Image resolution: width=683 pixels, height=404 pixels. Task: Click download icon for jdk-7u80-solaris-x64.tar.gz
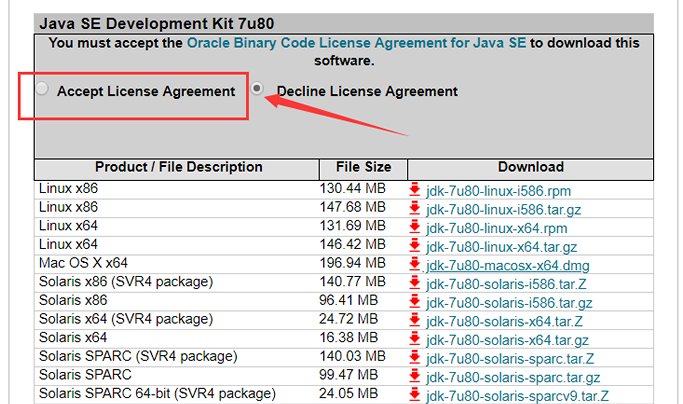point(415,339)
